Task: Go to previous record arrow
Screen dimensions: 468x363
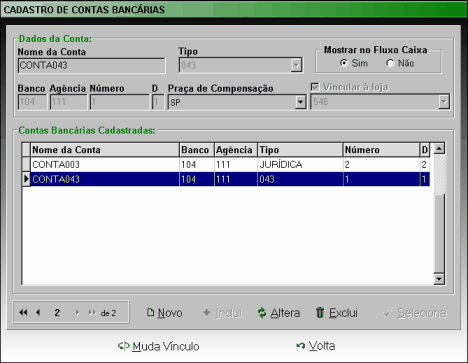Action: 38,313
